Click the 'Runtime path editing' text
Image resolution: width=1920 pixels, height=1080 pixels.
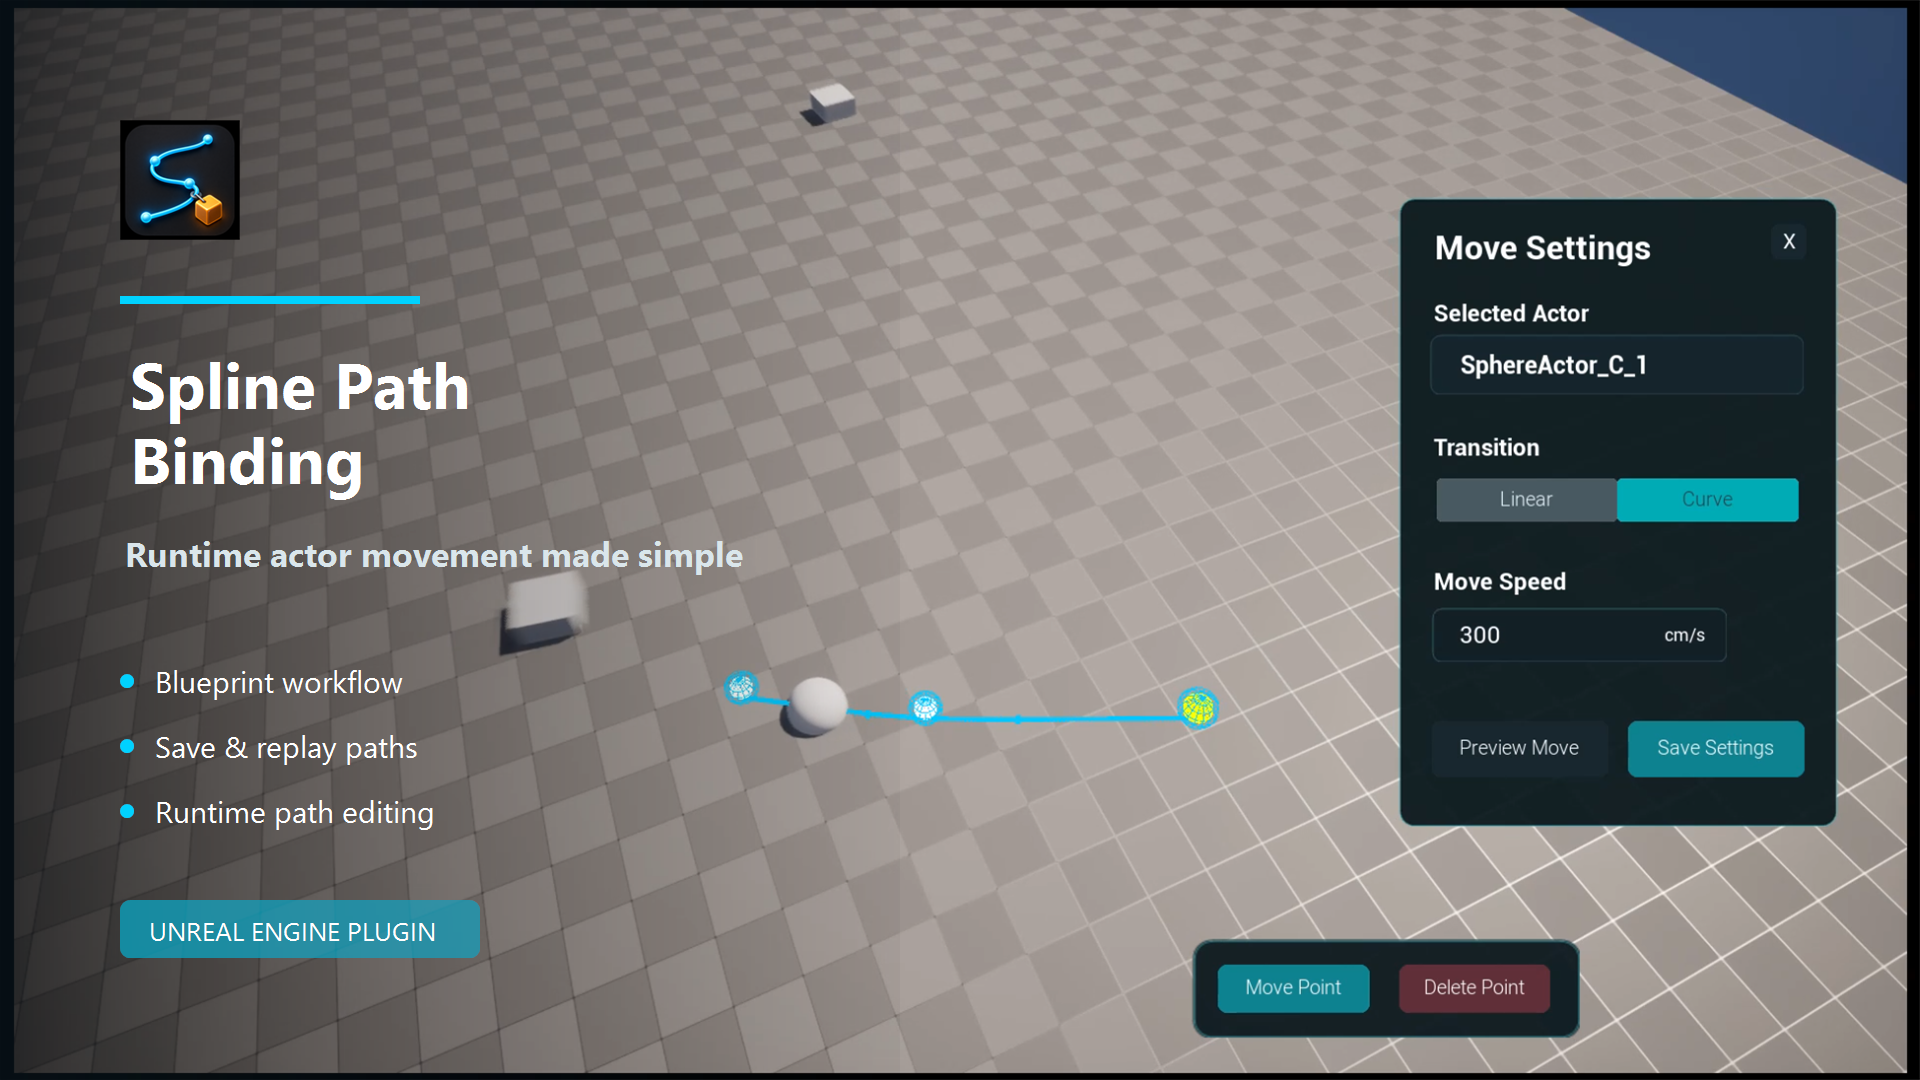pyautogui.click(x=294, y=813)
